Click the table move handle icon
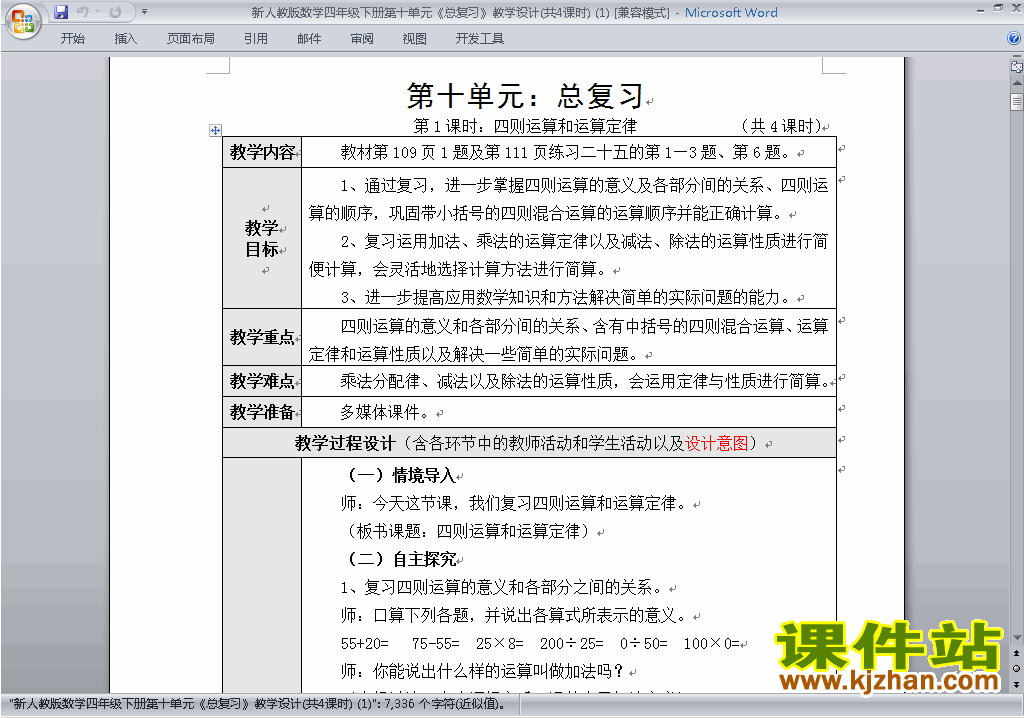Viewport: 1024px width, 718px height. click(x=215, y=130)
